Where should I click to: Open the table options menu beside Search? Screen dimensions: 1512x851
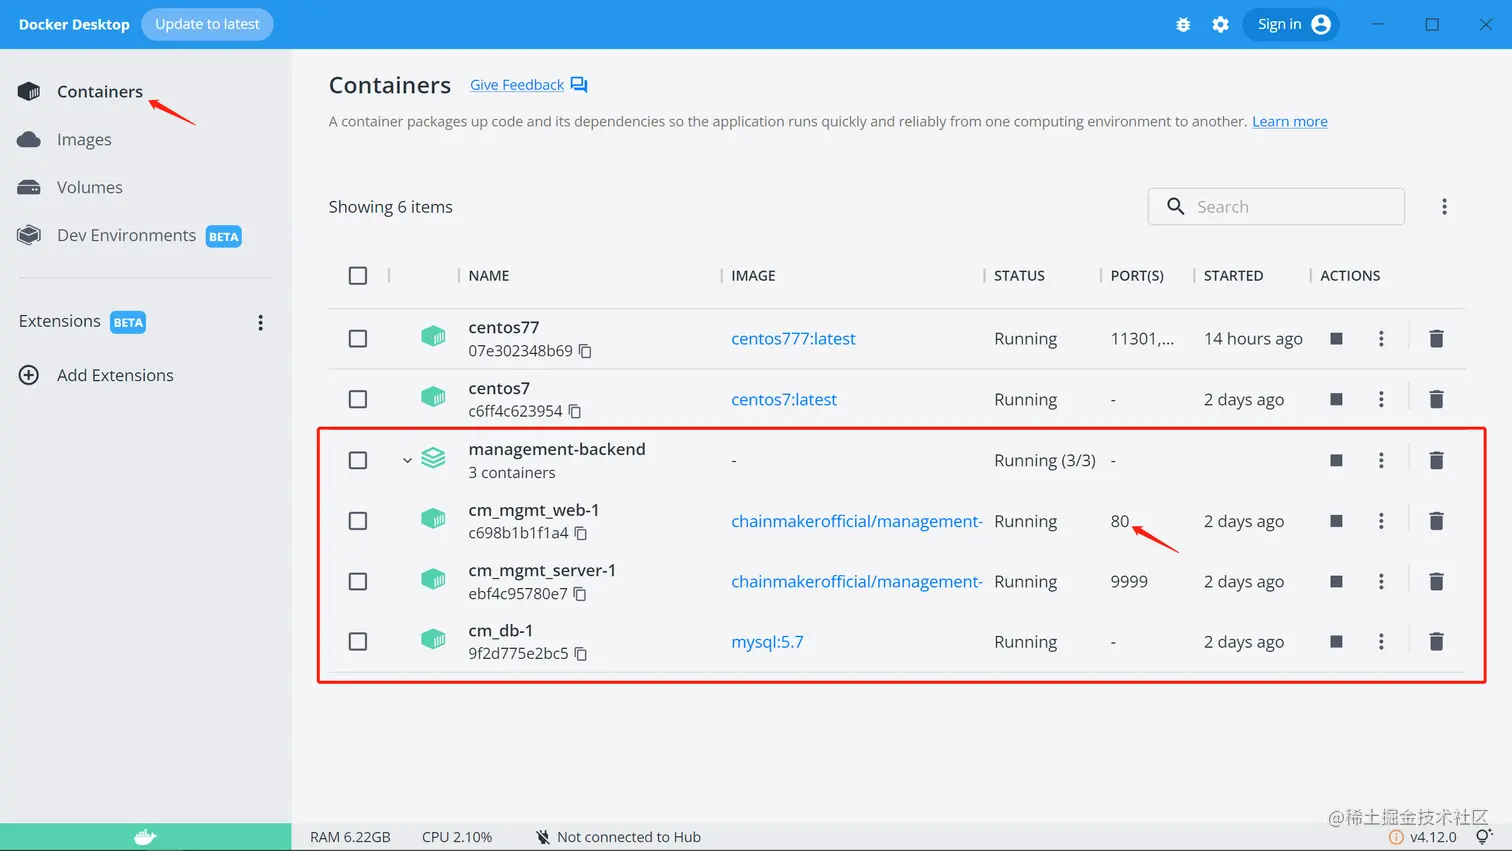[x=1444, y=207]
